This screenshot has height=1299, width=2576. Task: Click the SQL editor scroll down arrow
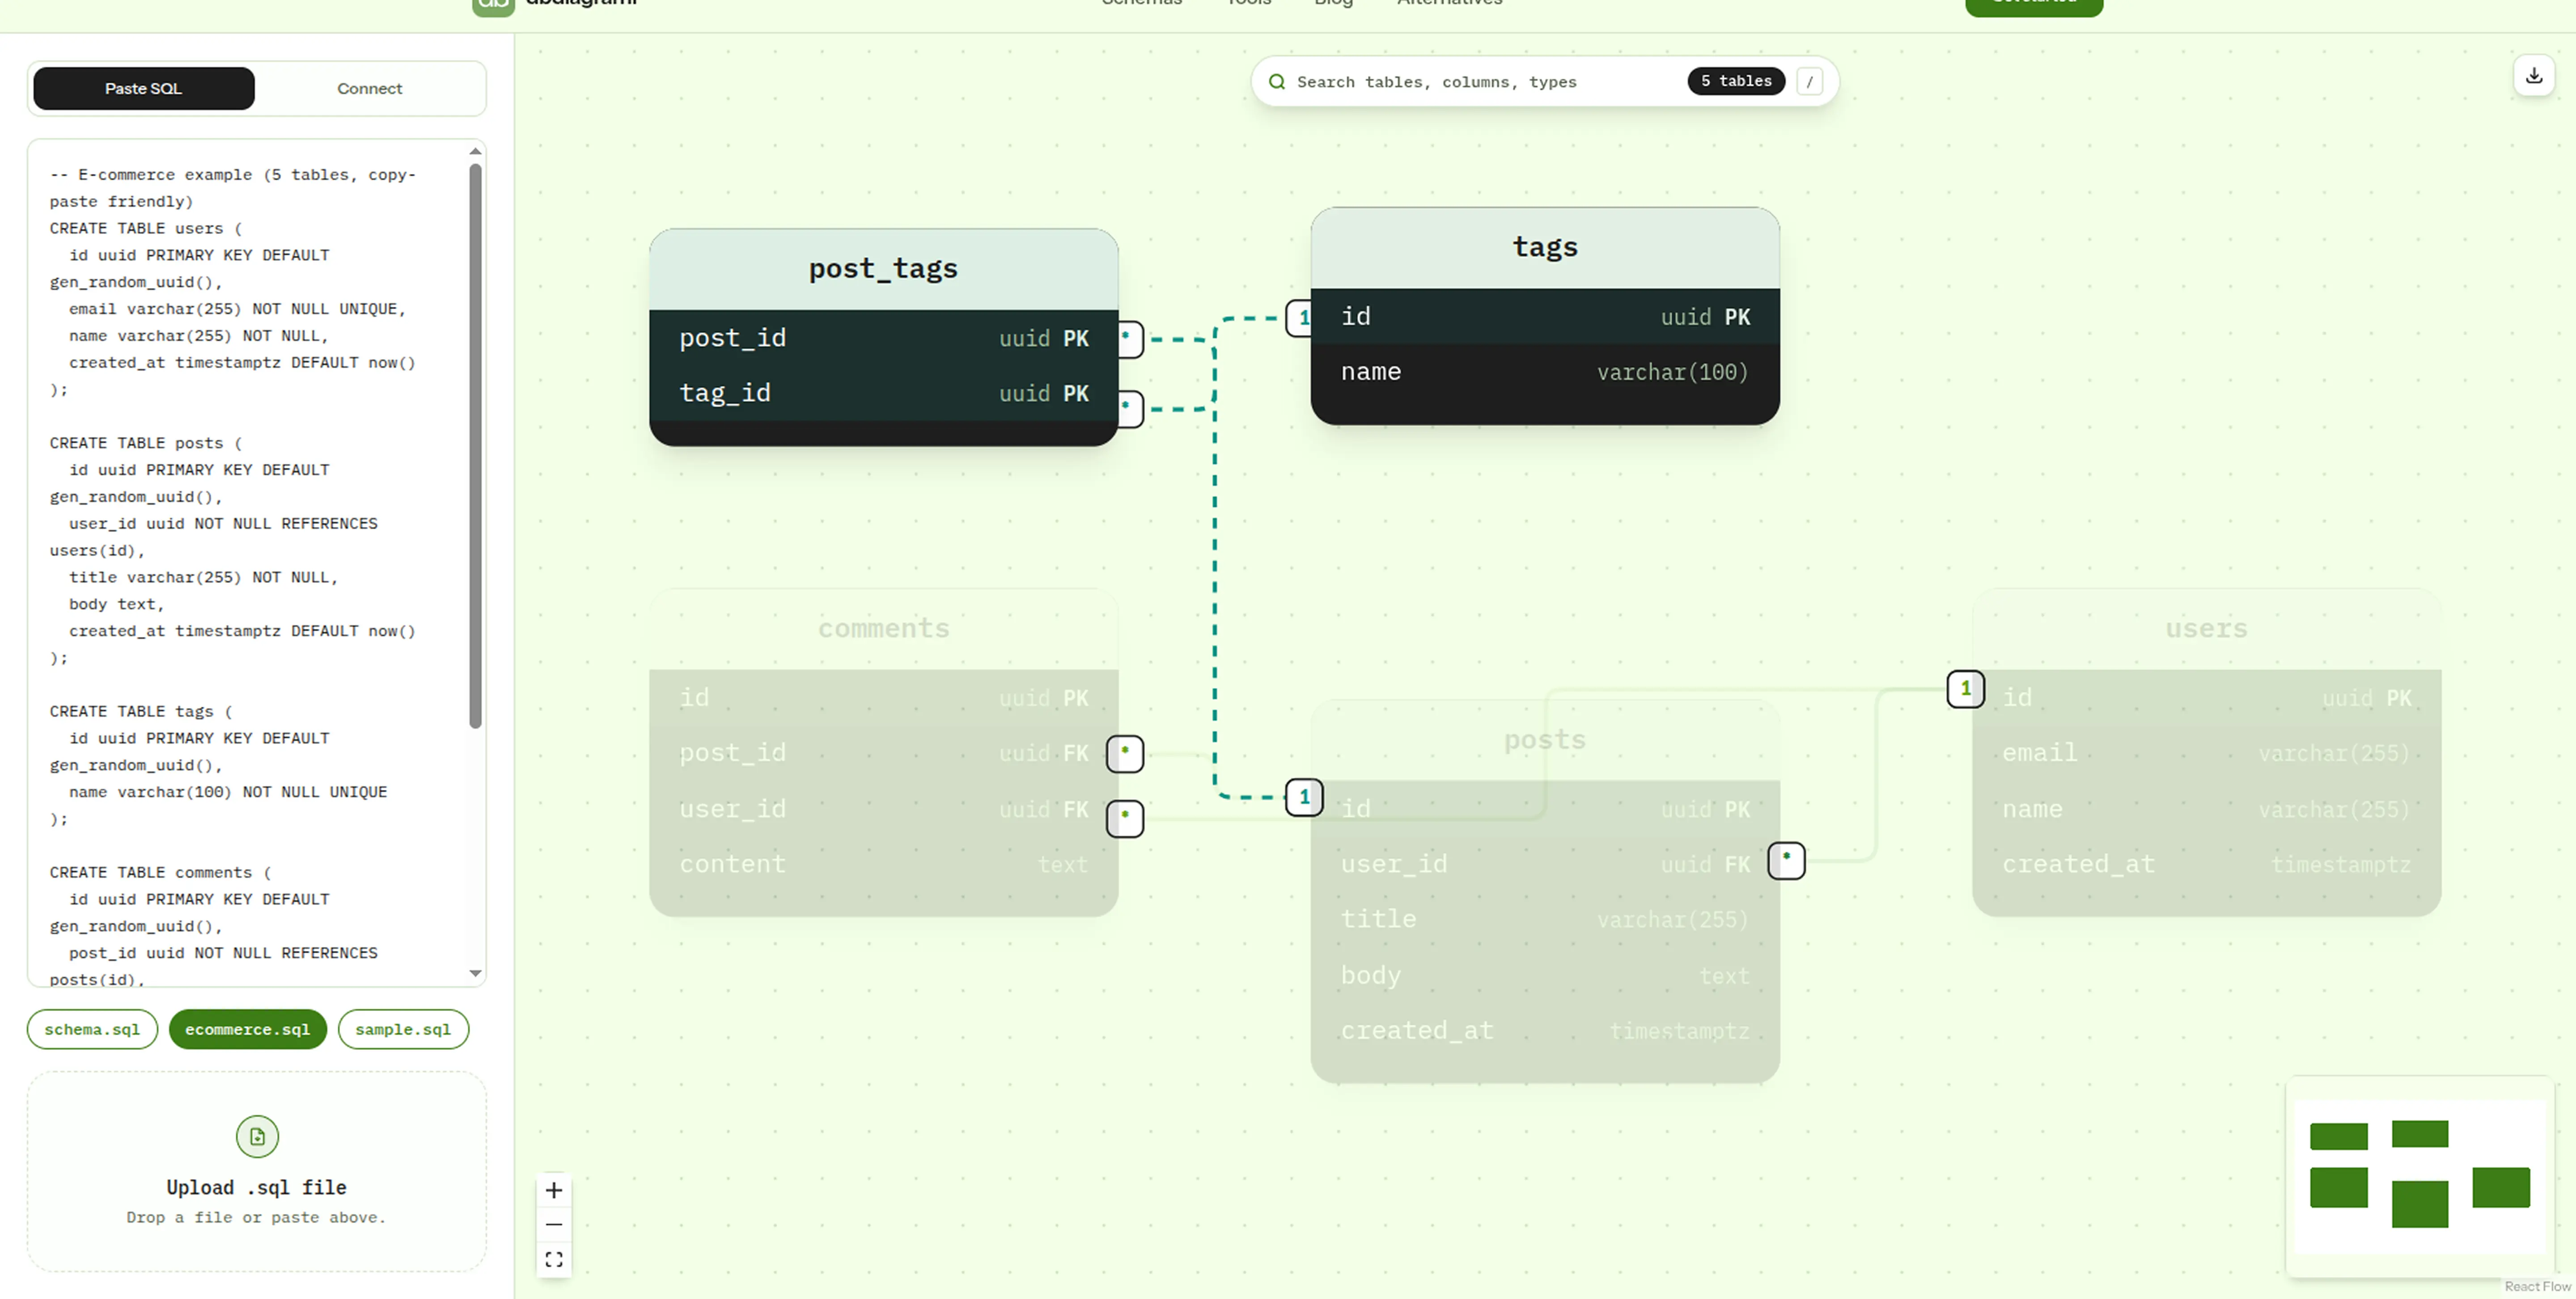[476, 973]
